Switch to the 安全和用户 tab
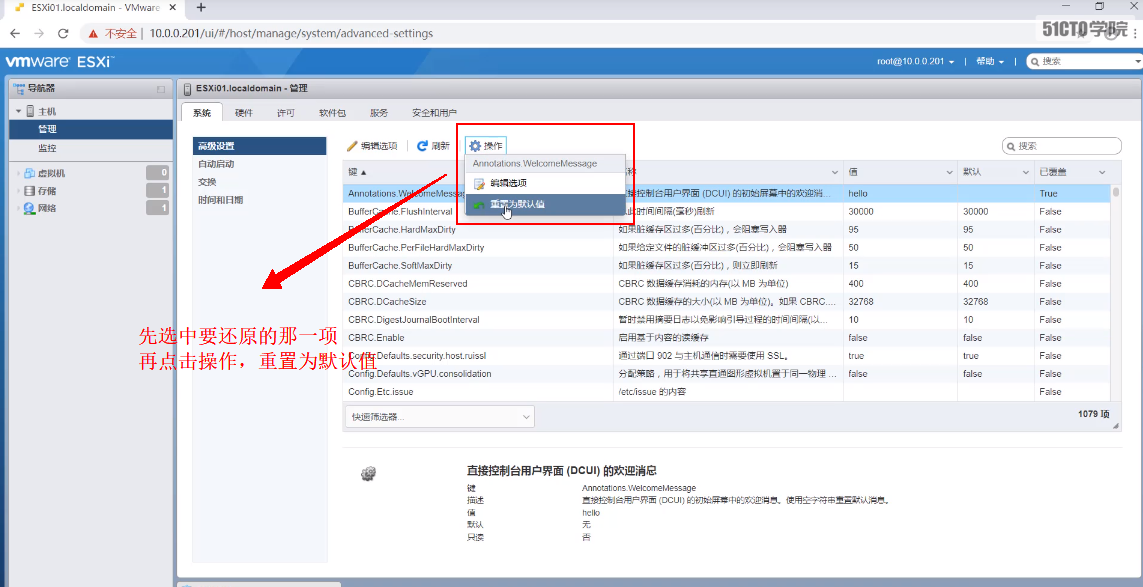 coord(434,113)
